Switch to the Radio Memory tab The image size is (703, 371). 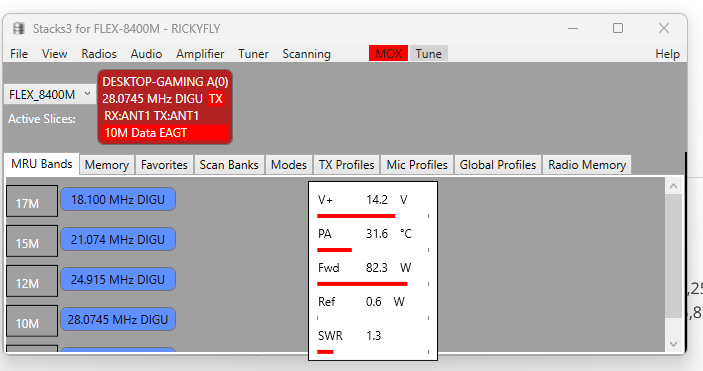click(587, 165)
